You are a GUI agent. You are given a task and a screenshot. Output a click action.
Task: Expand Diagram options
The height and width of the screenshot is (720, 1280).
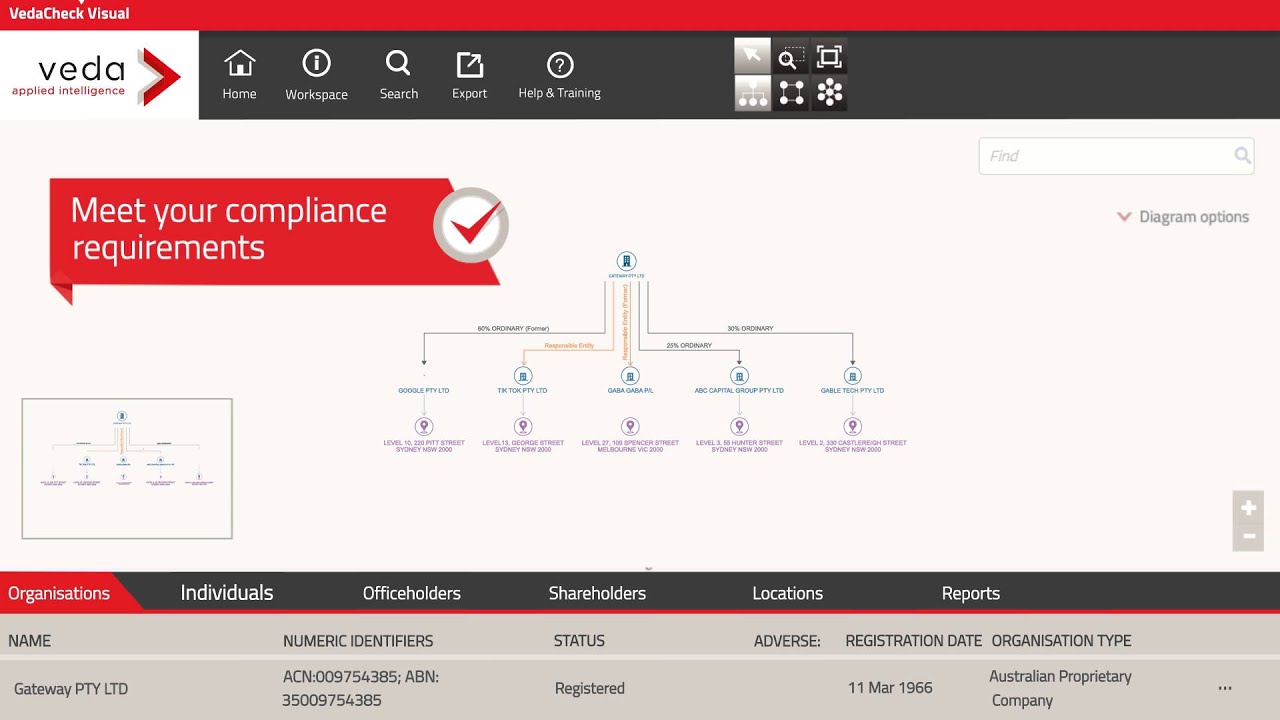[1183, 216]
